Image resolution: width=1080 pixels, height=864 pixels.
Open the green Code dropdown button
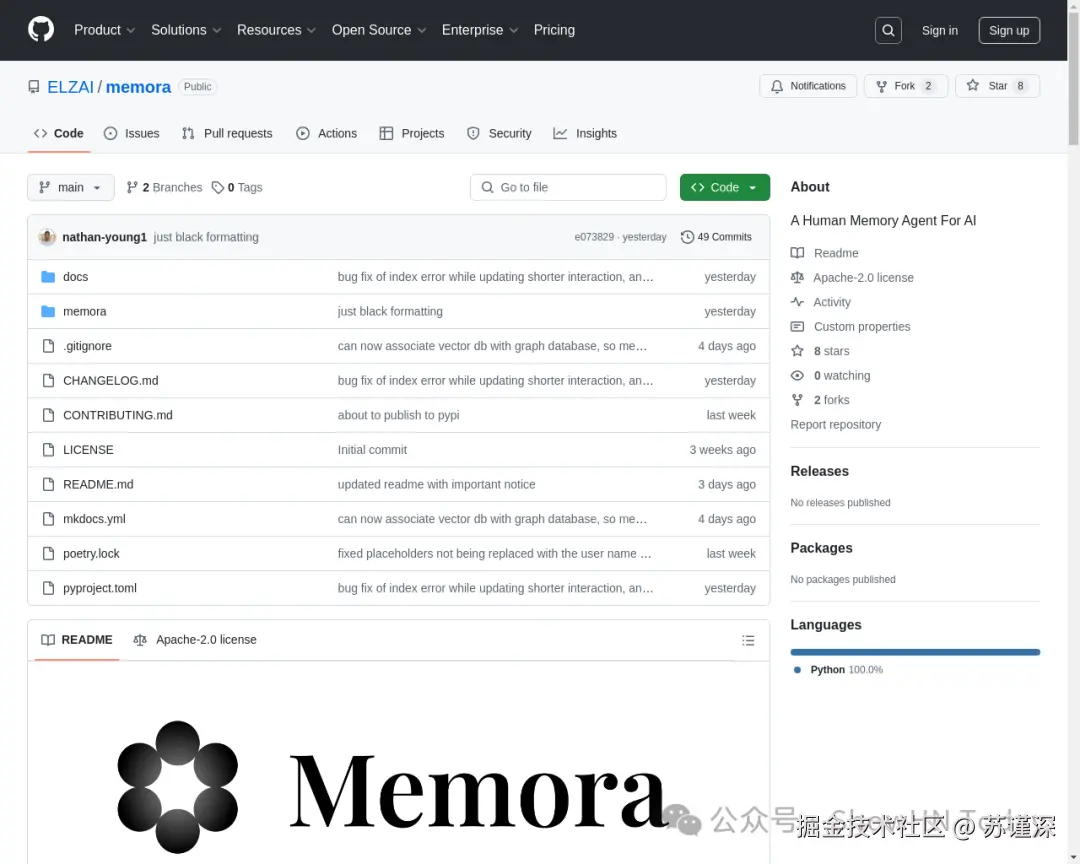725,187
